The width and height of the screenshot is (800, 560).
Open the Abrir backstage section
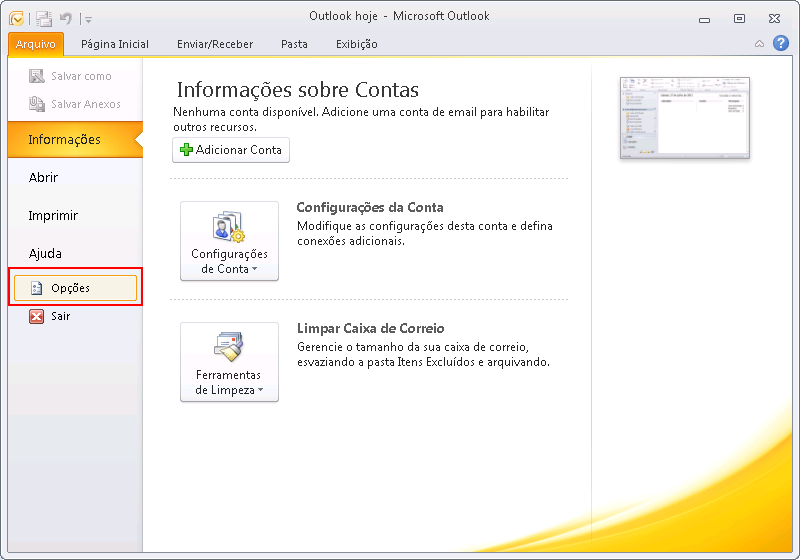point(43,177)
